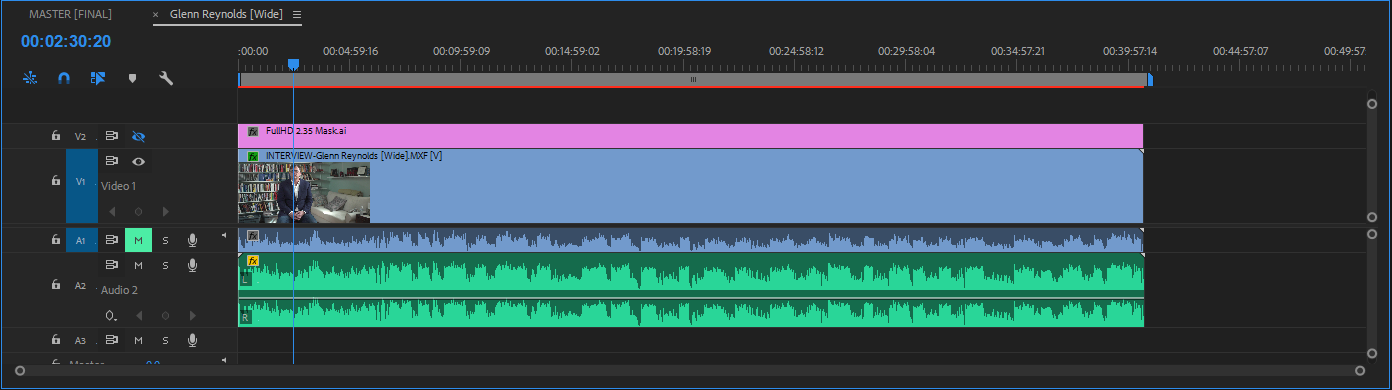Screen dimensions: 1392x390
Task: Toggle sync lock for A1
Action: pos(112,240)
